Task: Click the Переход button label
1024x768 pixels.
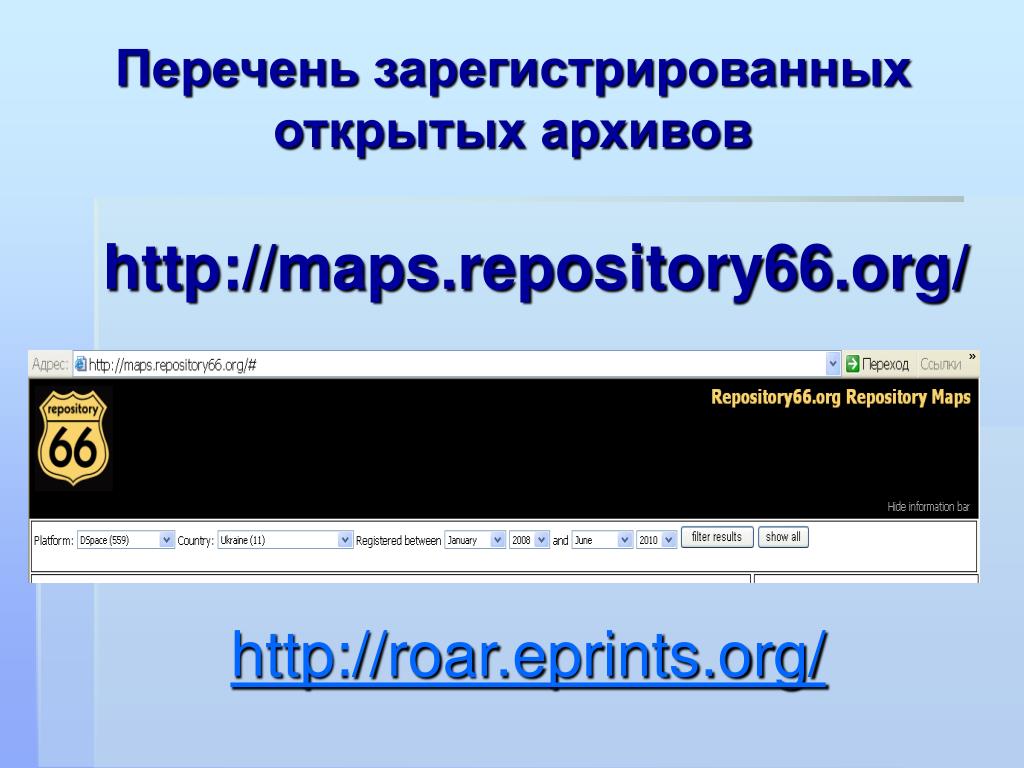Action: [x=885, y=364]
